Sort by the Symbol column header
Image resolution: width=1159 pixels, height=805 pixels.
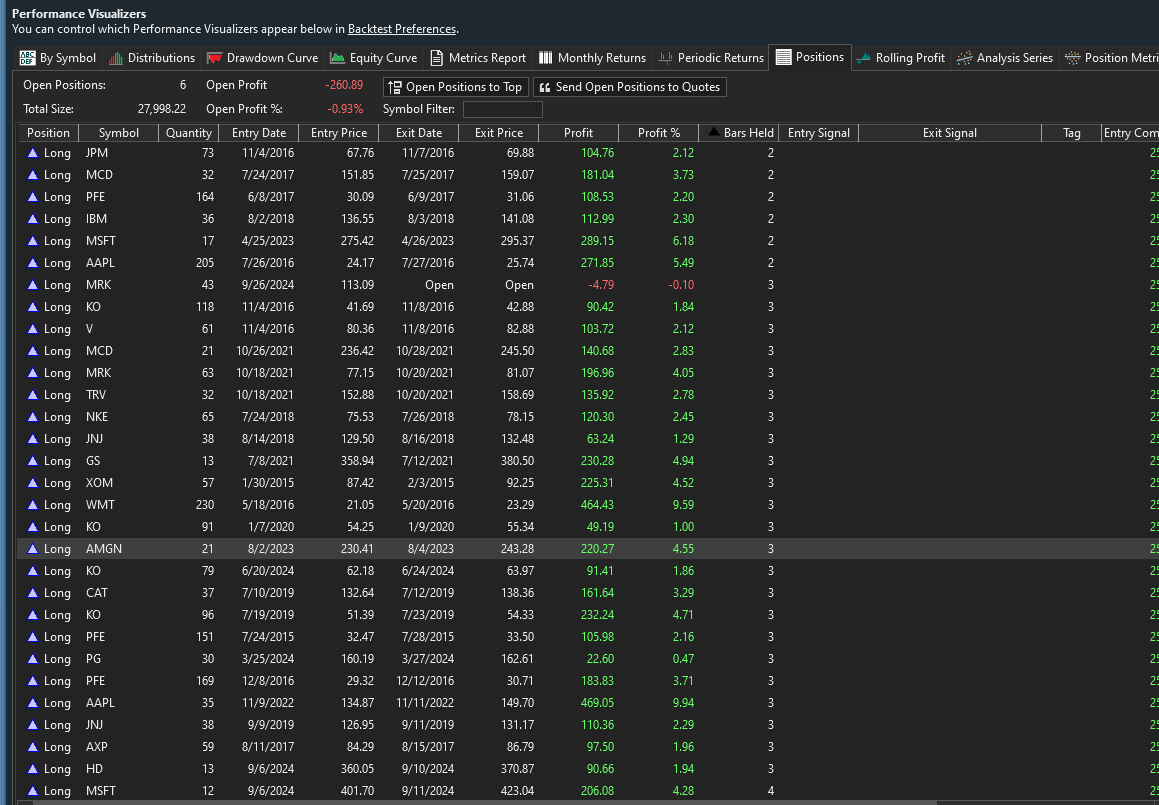[x=118, y=133]
